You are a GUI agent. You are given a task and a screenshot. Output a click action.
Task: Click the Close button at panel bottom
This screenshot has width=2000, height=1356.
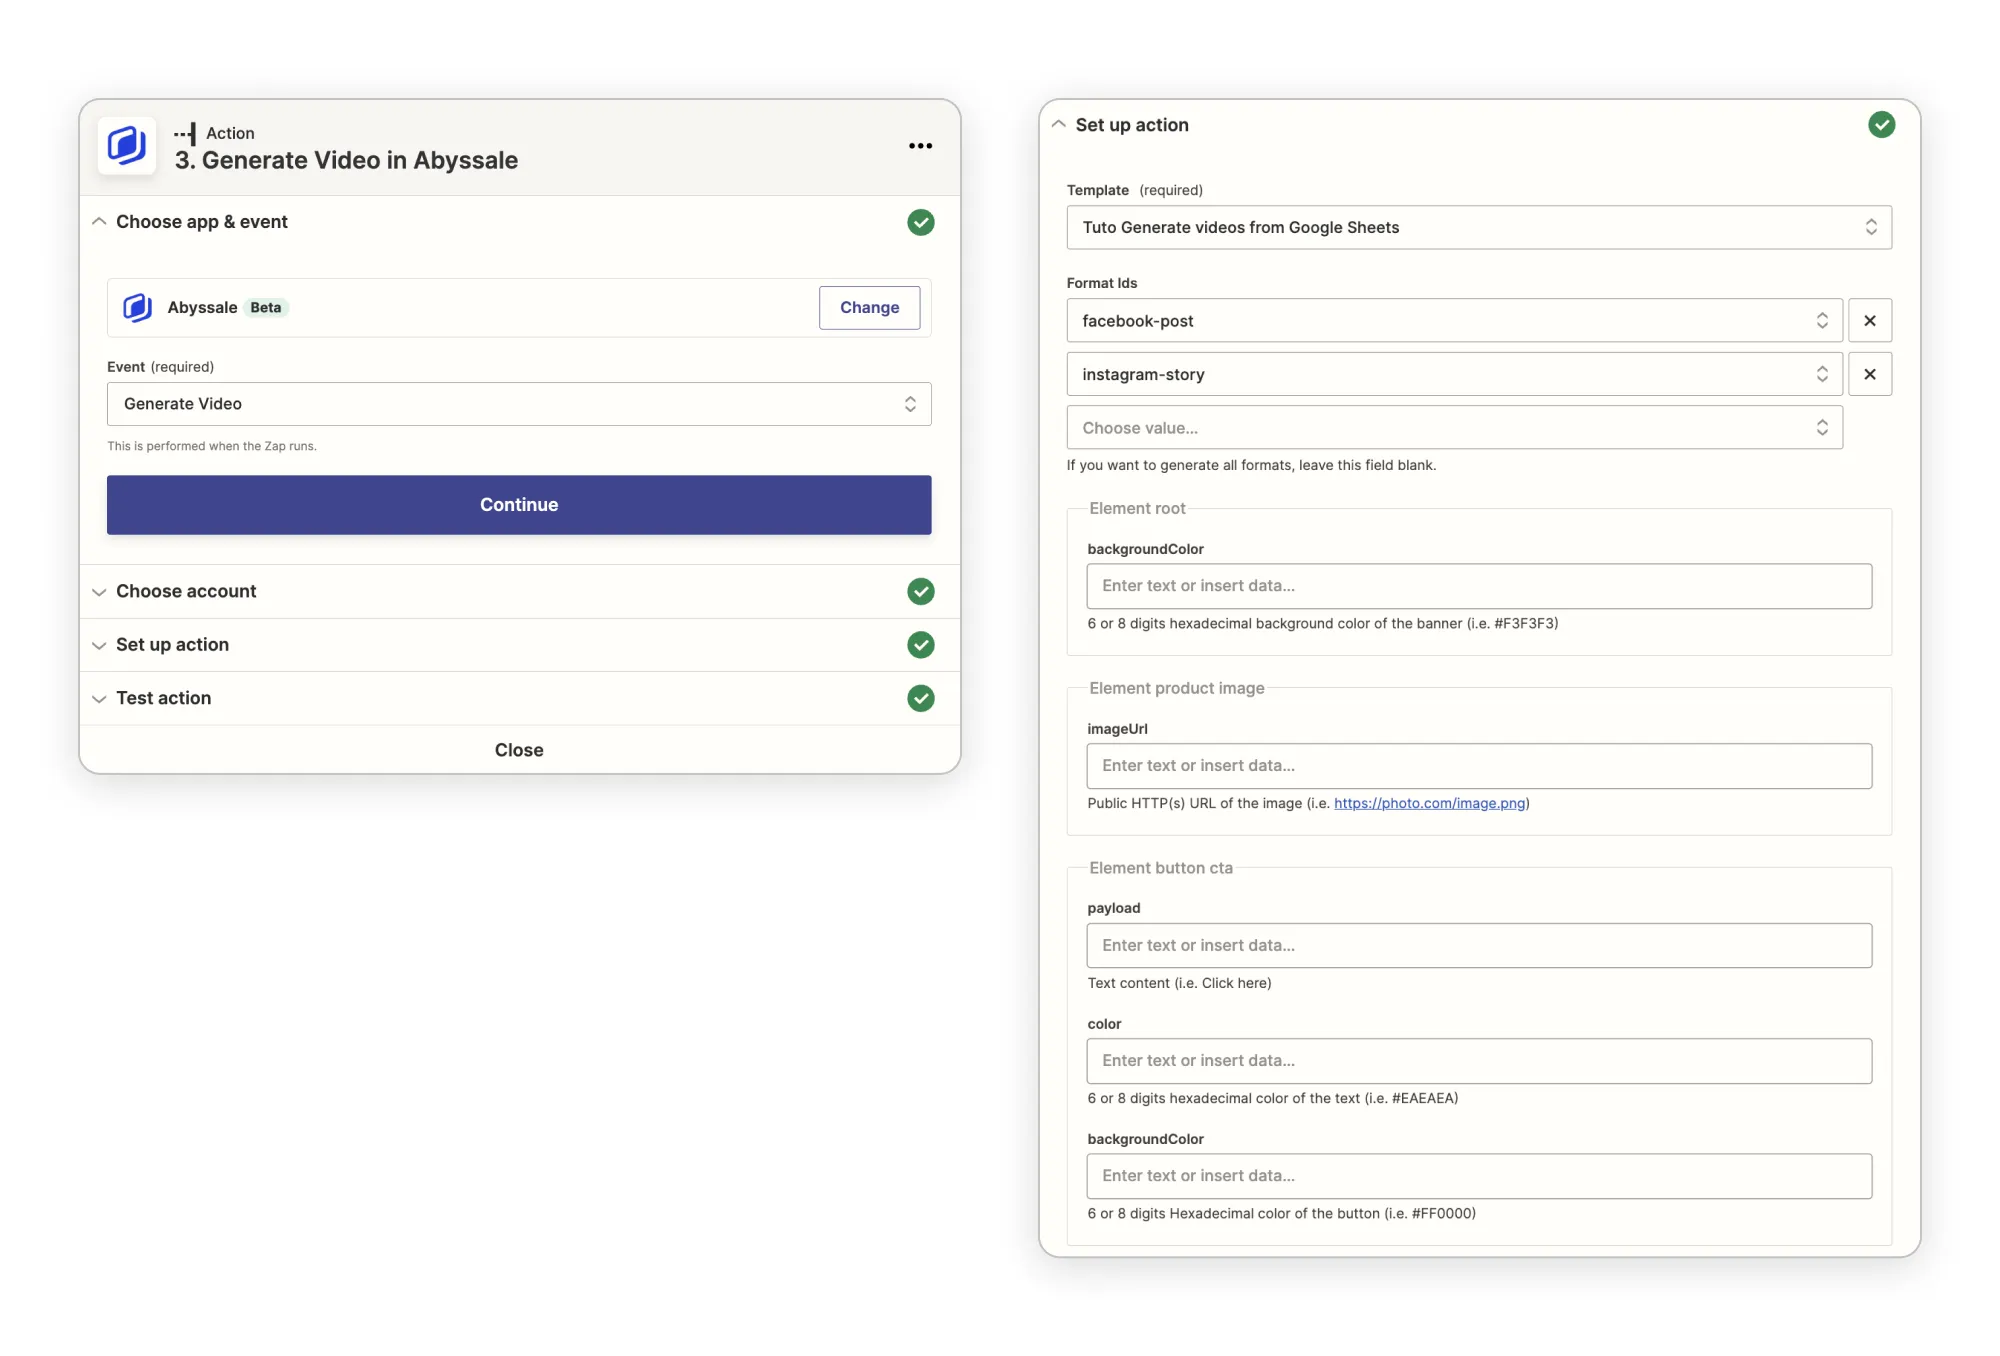[519, 750]
